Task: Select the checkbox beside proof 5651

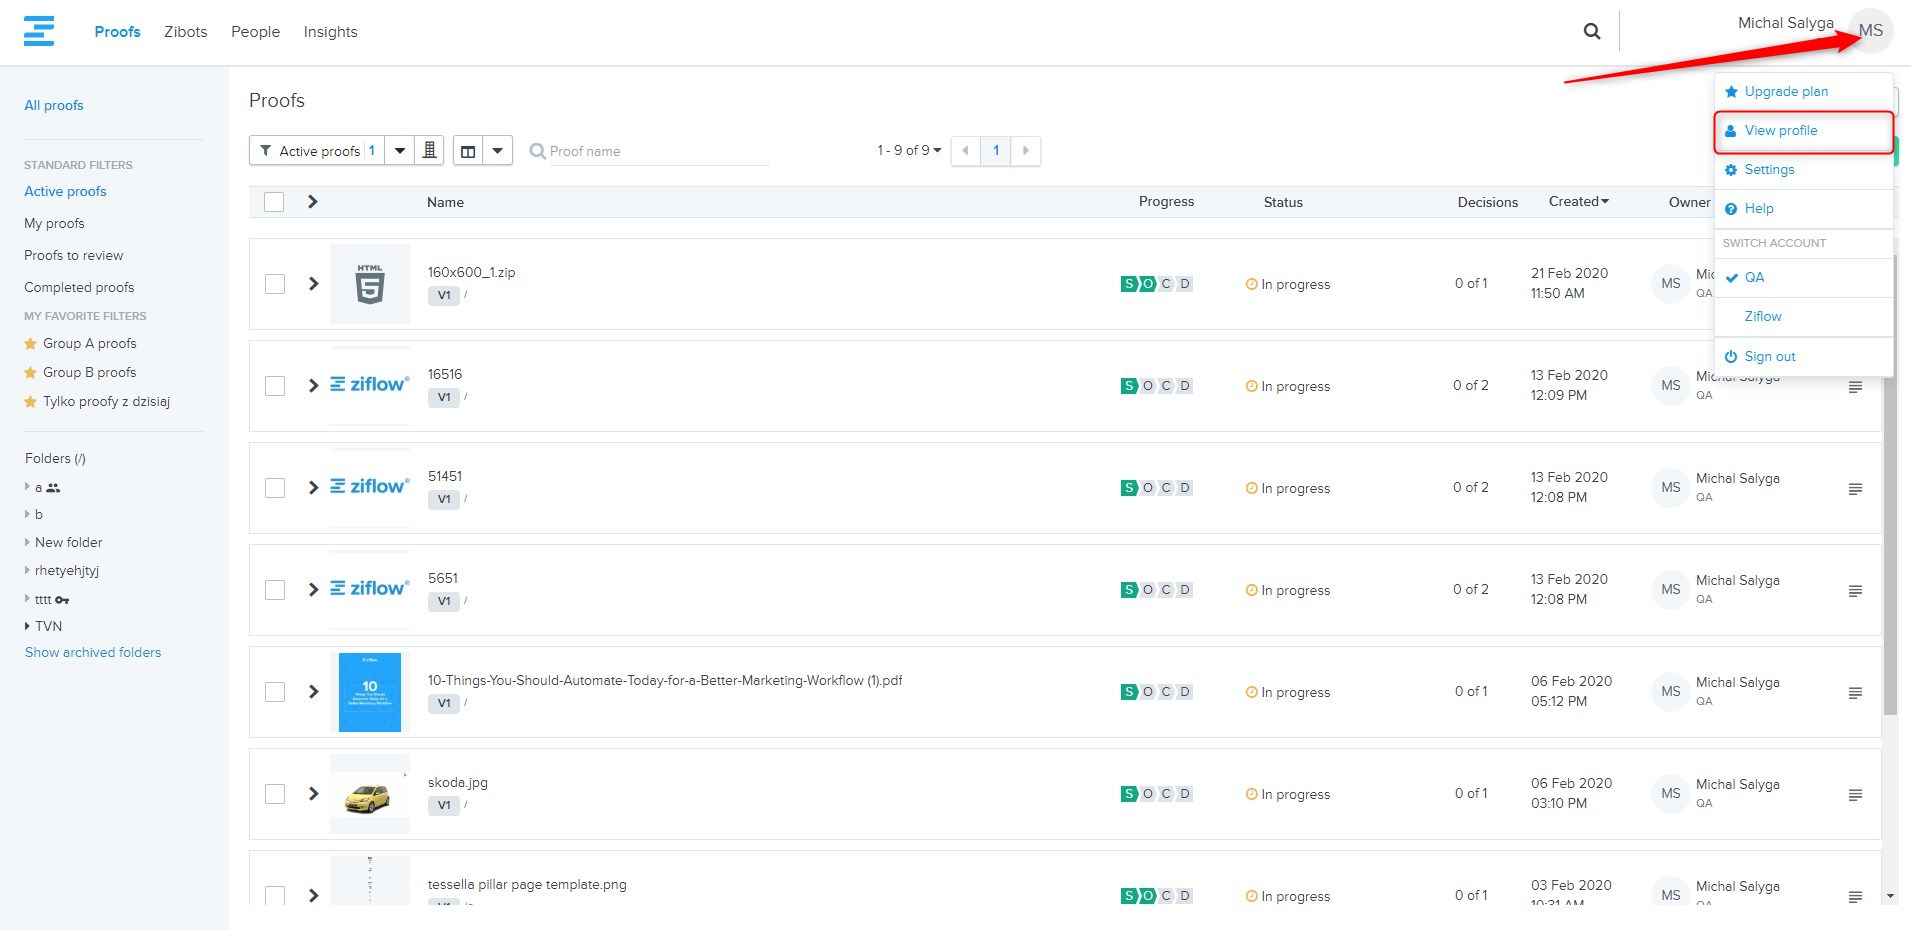Action: [x=275, y=590]
